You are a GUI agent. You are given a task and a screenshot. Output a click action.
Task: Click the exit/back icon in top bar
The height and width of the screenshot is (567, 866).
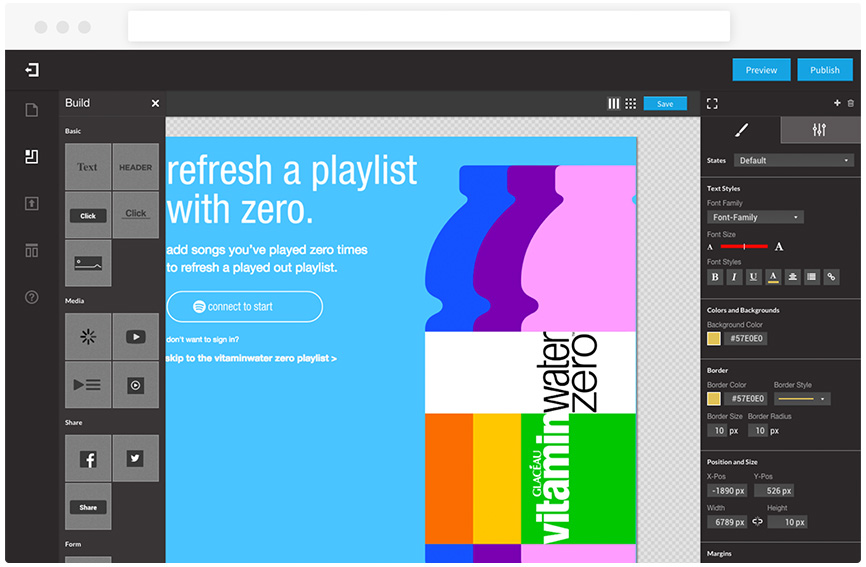pyautogui.click(x=32, y=70)
